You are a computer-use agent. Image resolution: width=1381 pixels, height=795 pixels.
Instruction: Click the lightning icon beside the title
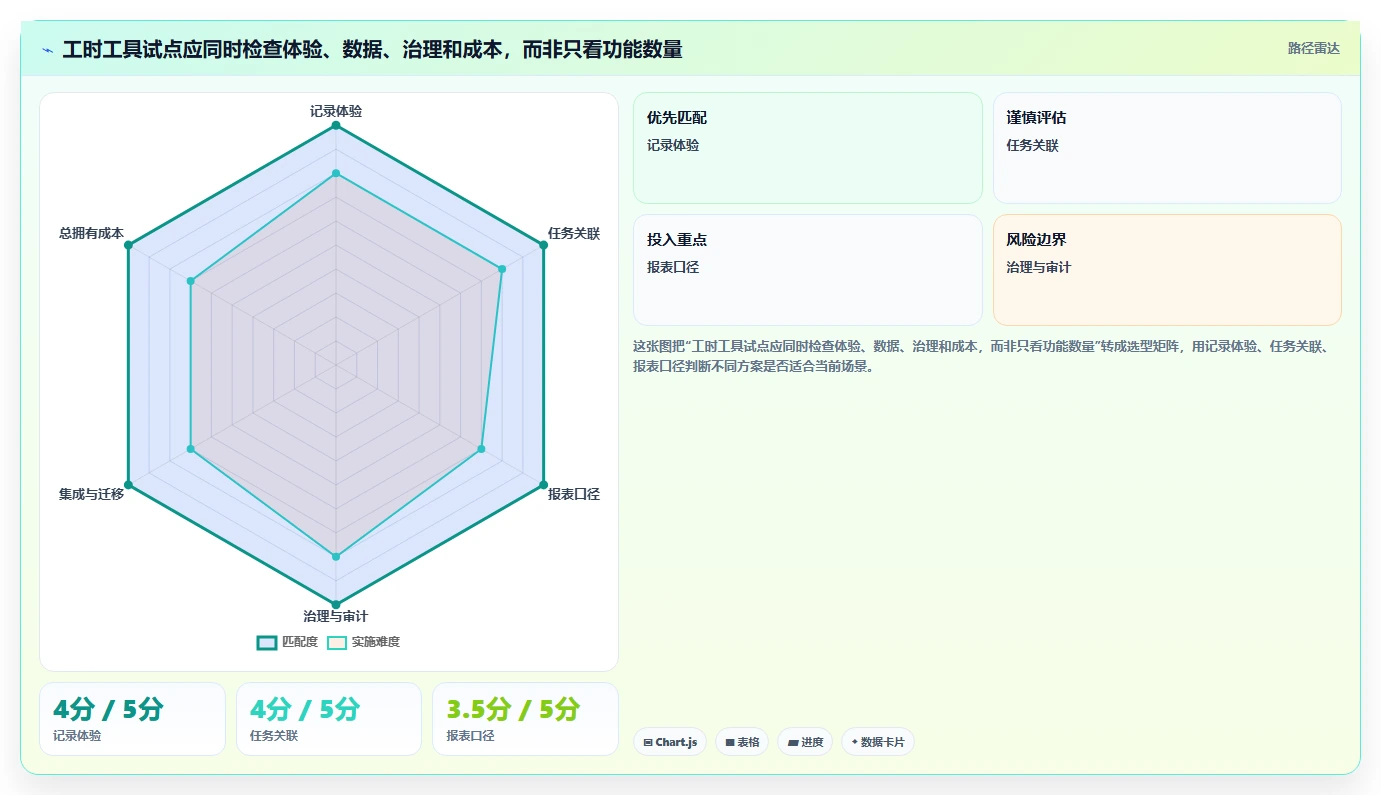[x=48, y=50]
